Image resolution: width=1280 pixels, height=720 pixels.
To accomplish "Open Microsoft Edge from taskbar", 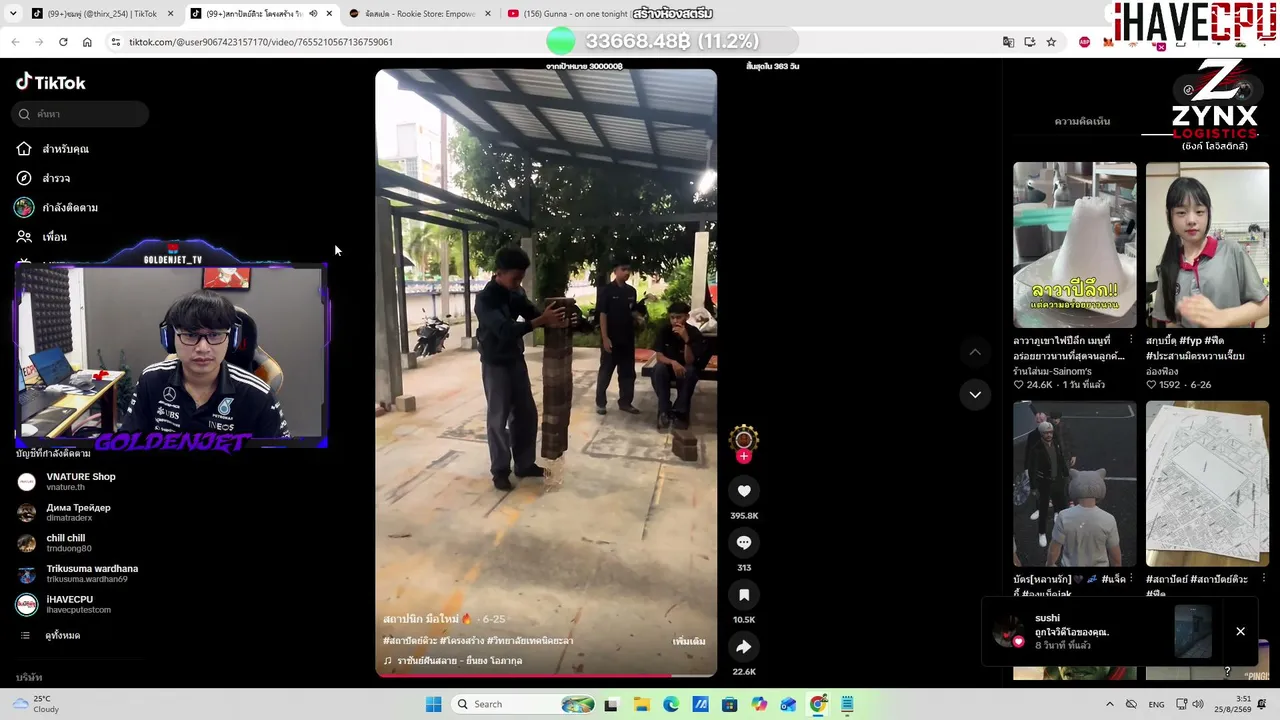I will [670, 704].
